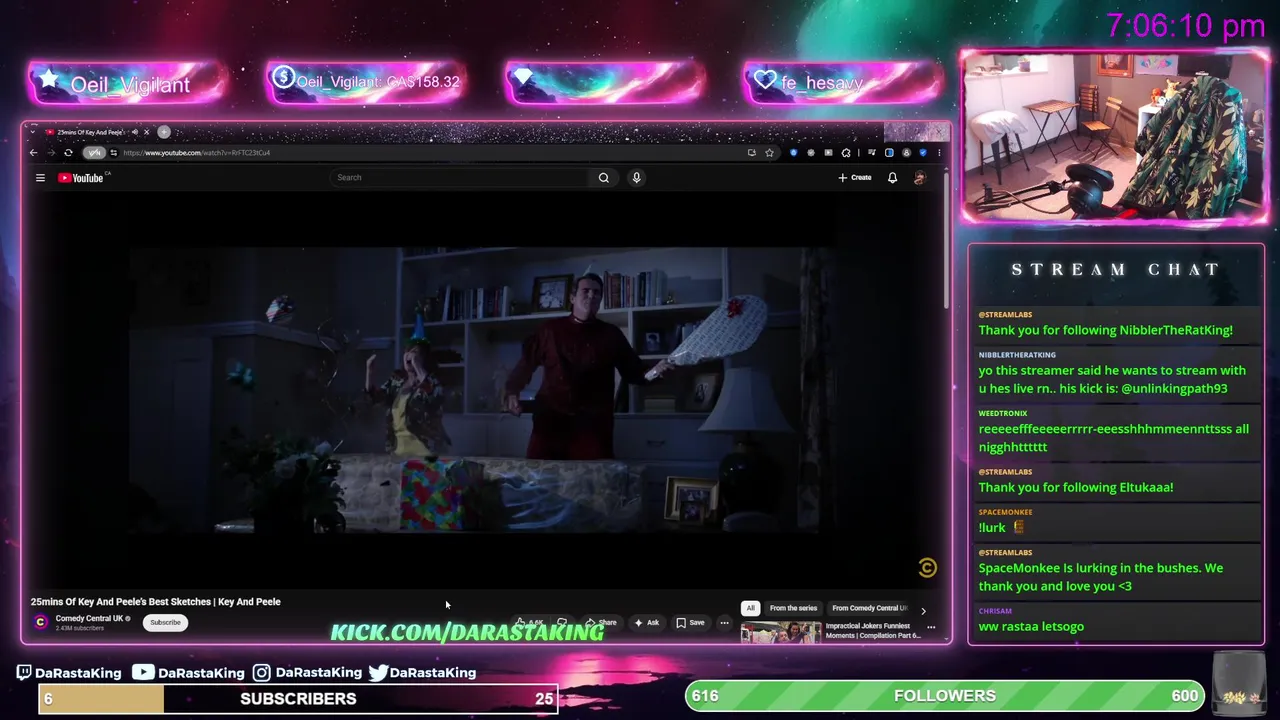Open the Impractical Jokers Funniest Moments thumbnail
Image resolution: width=1280 pixels, height=720 pixels.
tap(781, 632)
